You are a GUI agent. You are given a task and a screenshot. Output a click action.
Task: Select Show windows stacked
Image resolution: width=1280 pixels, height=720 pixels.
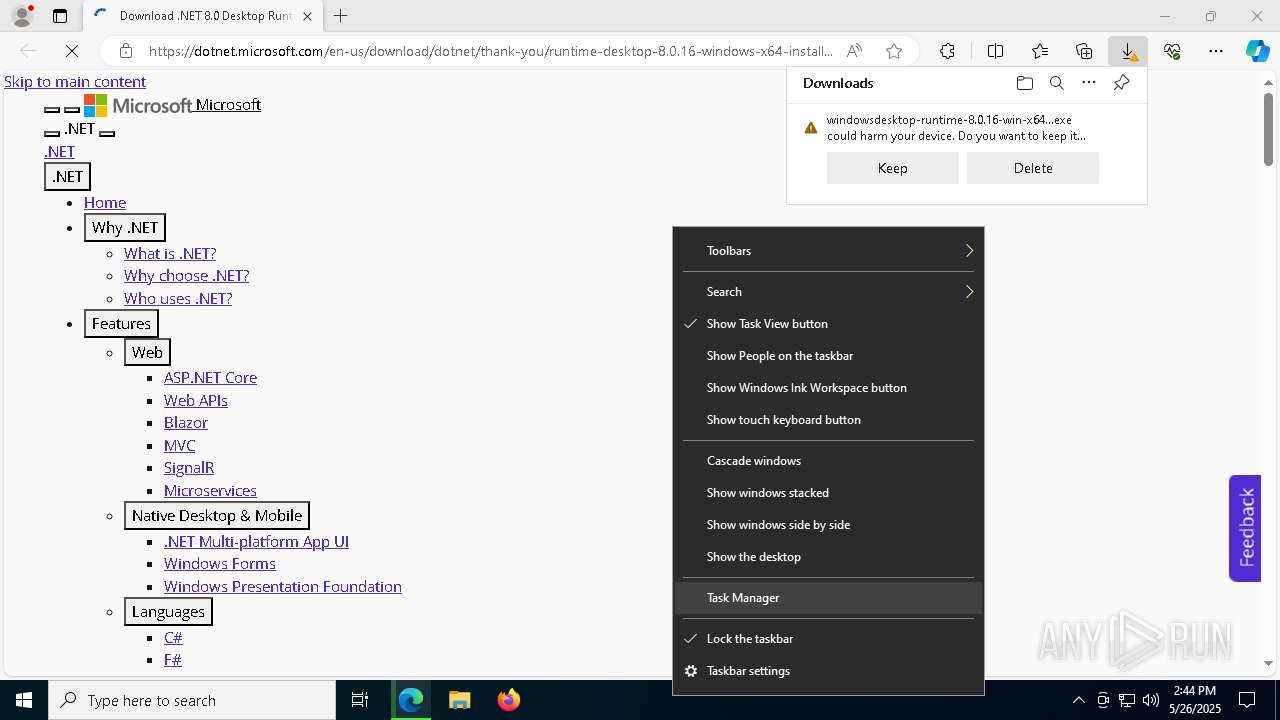click(828, 493)
